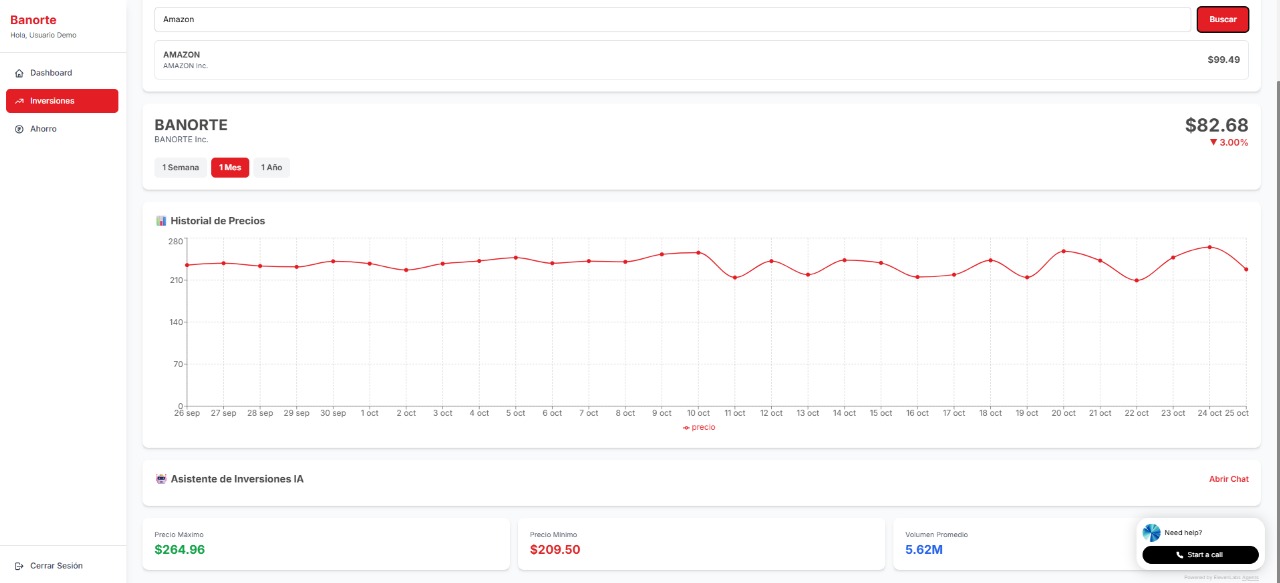Click the Start a call button

click(x=1200, y=554)
